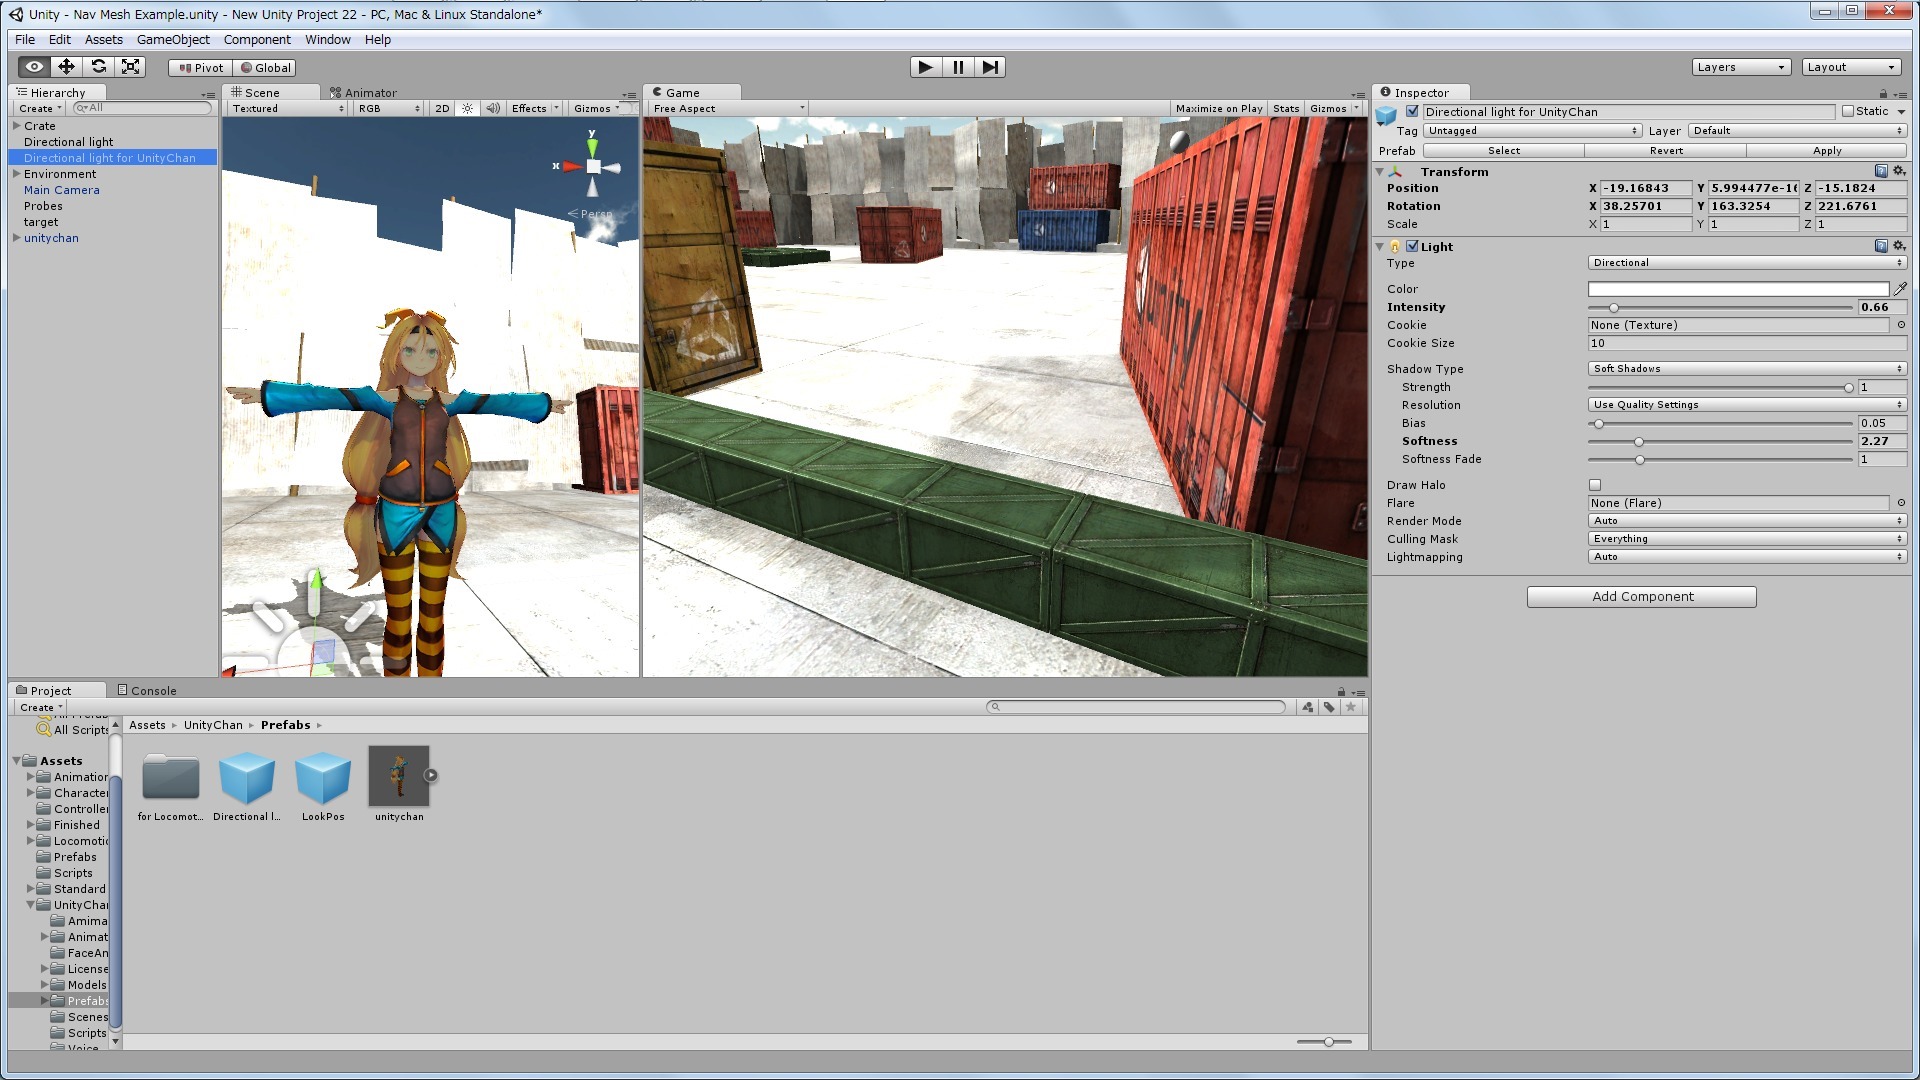Select the unitychan prefab thumbnail
Image resolution: width=1920 pixels, height=1080 pixels.
click(399, 777)
